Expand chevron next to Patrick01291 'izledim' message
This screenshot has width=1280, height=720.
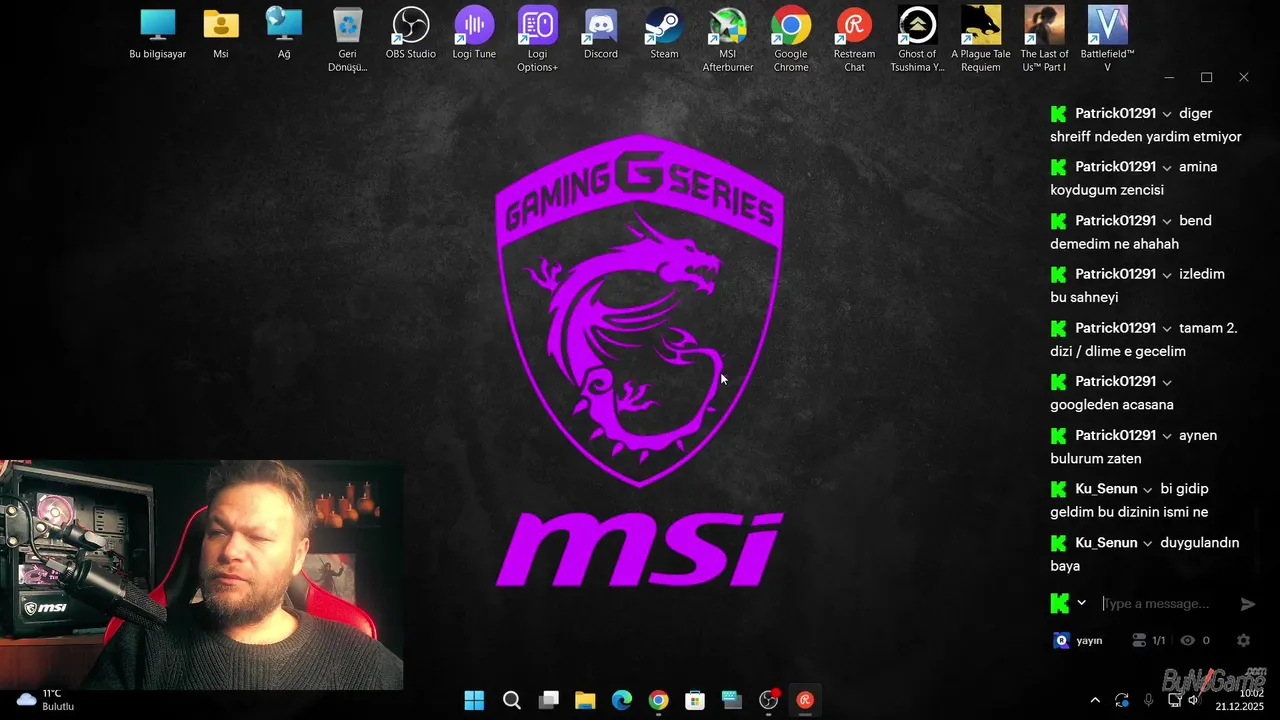[x=1167, y=275]
